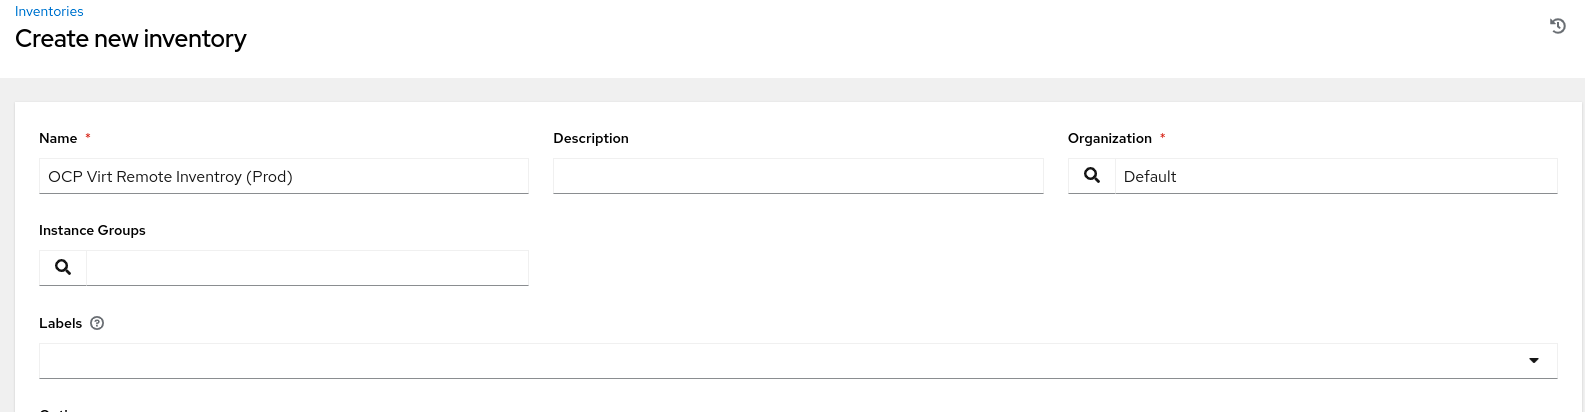
Task: Expand the Labels dropdown arrow
Action: (1534, 361)
